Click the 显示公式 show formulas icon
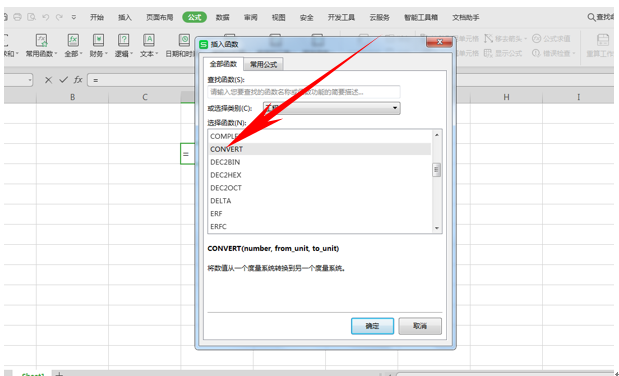The width and height of the screenshot is (619, 376). point(489,53)
